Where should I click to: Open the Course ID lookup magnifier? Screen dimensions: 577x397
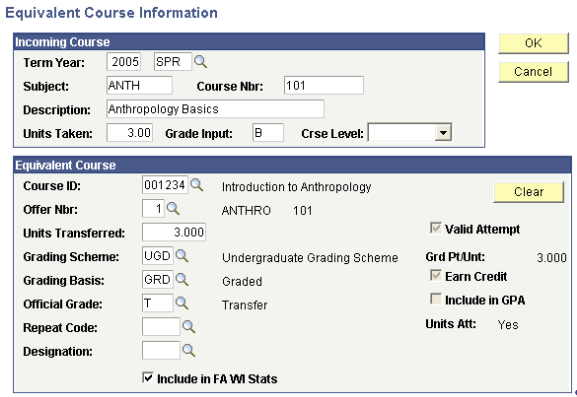[x=197, y=185]
